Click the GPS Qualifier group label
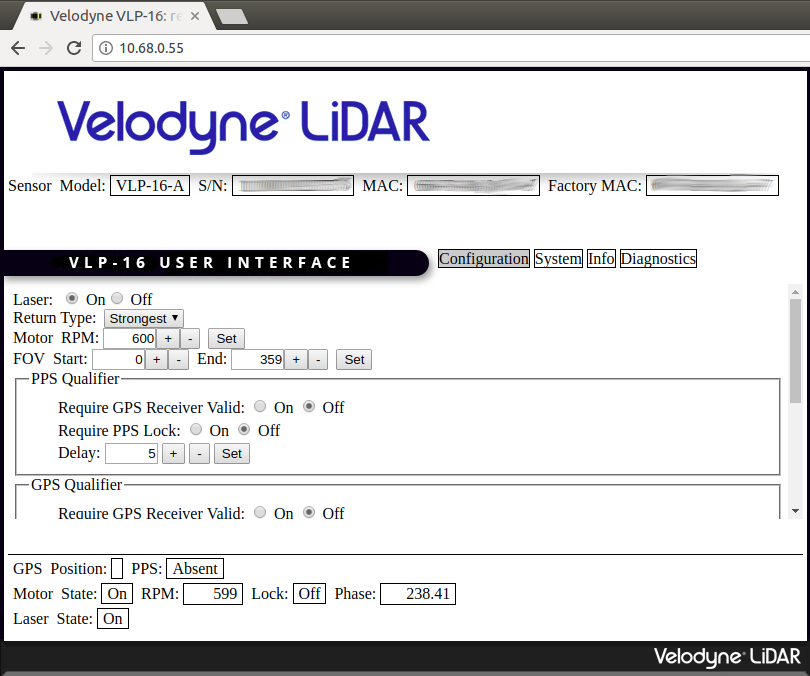The height and width of the screenshot is (676, 810). (x=76, y=485)
